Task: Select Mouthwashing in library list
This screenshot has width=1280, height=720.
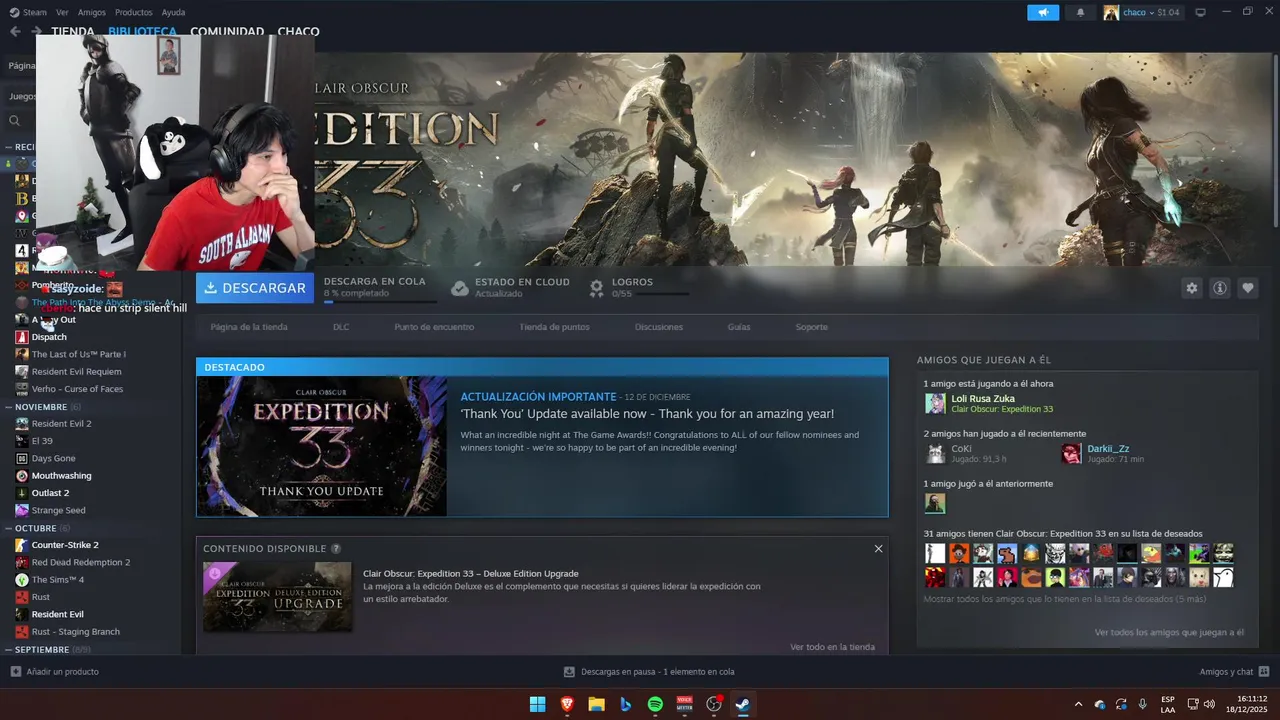Action: (x=61, y=476)
